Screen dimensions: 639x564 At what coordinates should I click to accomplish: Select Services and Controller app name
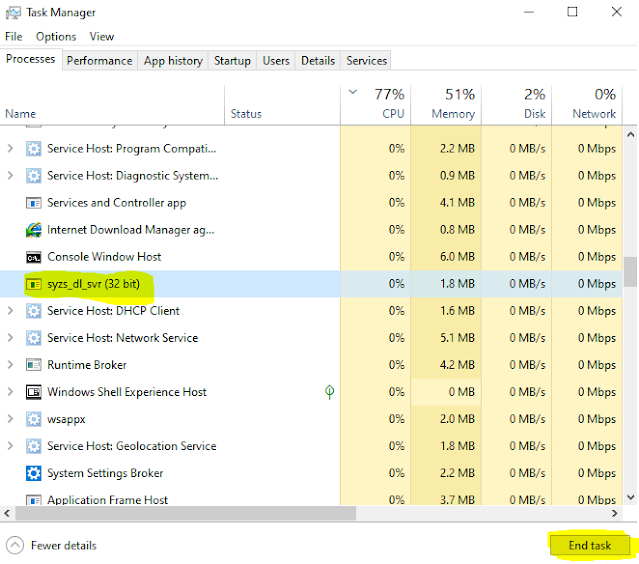coord(117,203)
